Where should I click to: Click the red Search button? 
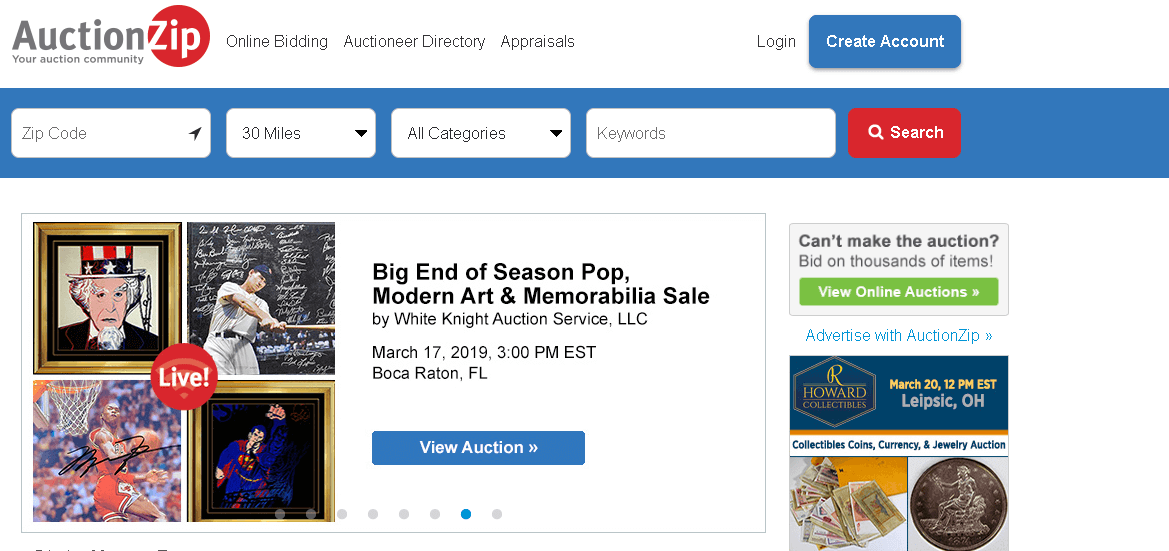click(x=904, y=133)
